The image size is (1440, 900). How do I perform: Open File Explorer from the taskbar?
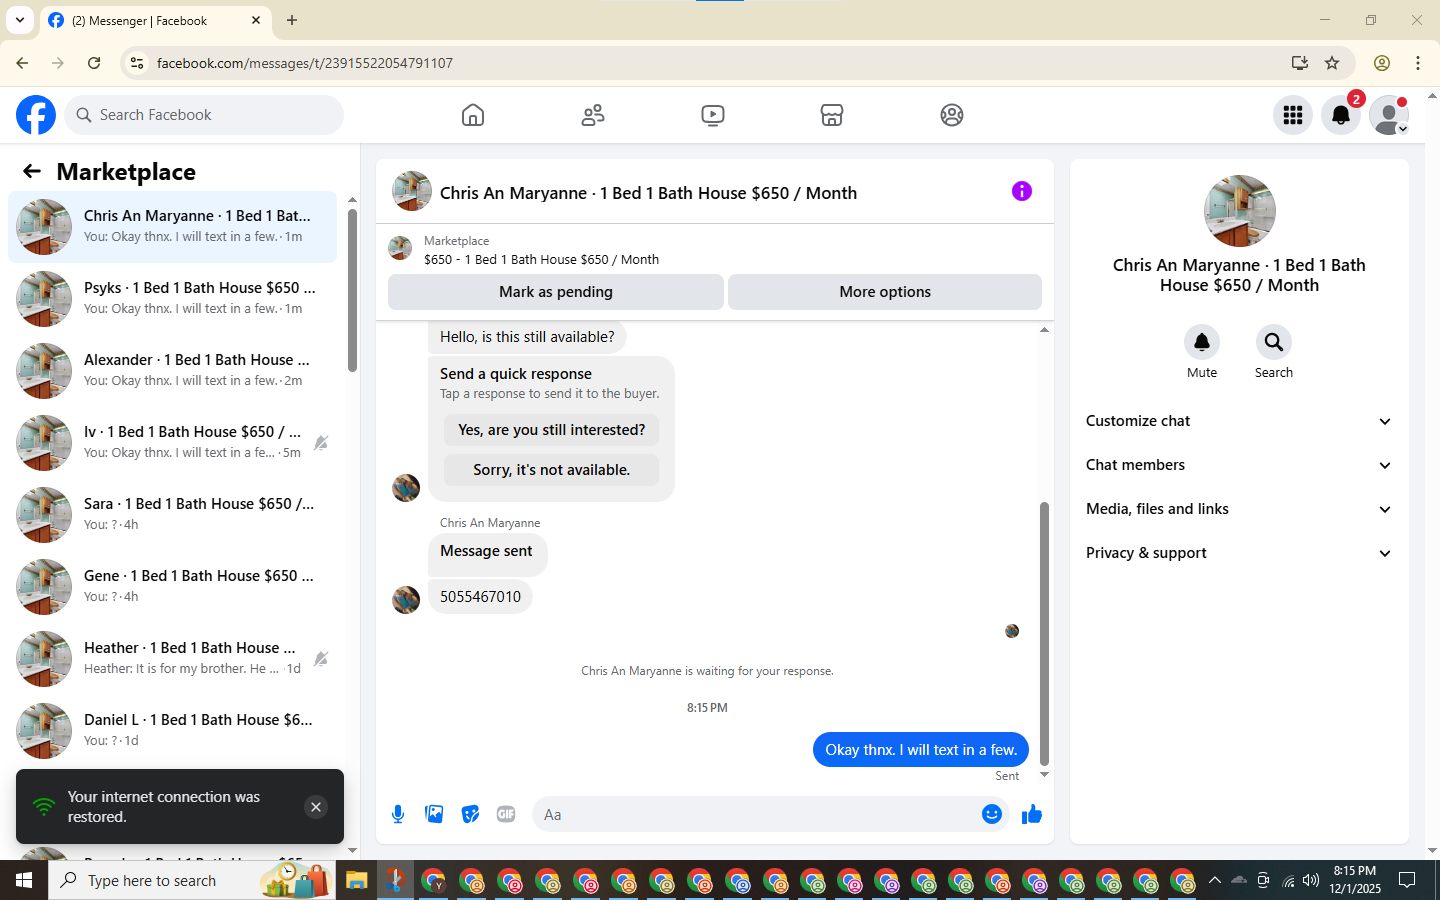(357, 880)
